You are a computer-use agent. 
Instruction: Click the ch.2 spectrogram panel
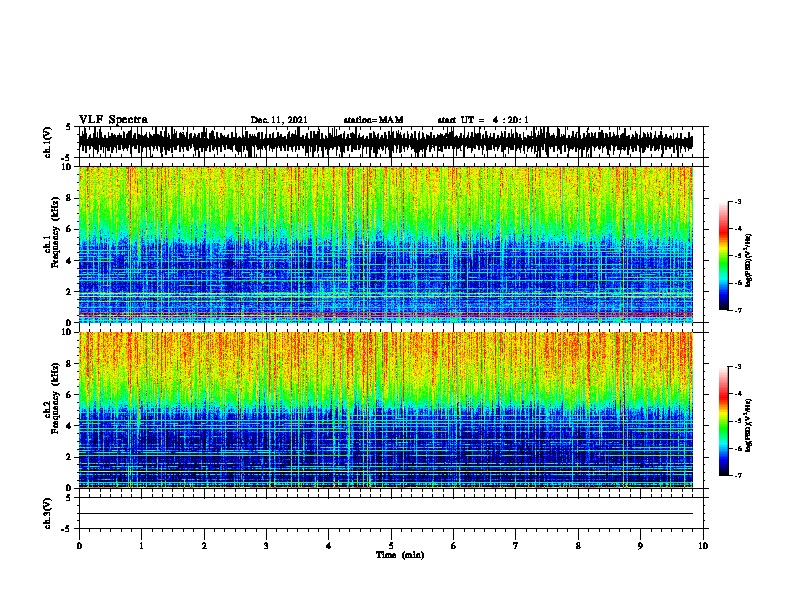pyautogui.click(x=386, y=410)
